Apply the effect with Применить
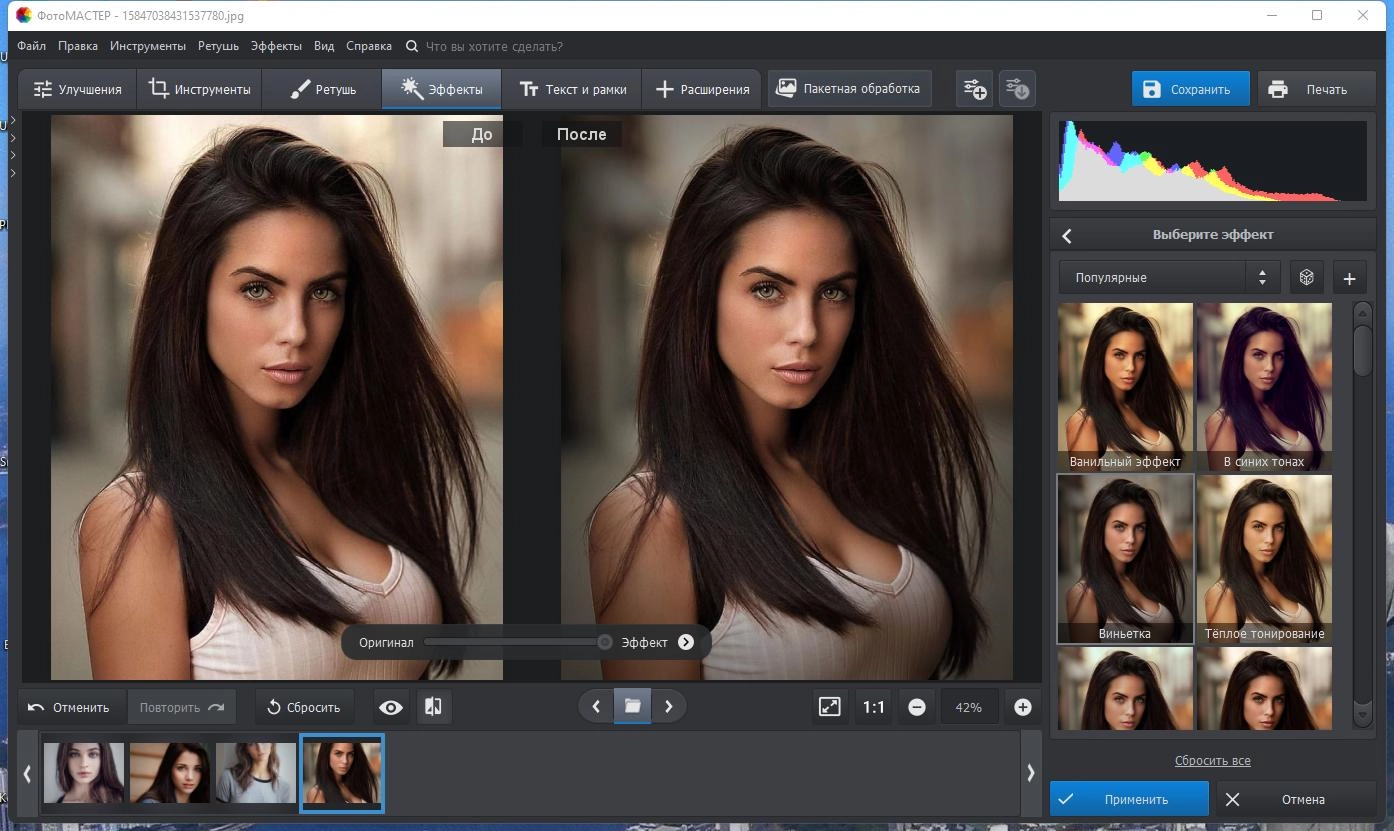The image size is (1394, 831). pos(1129,799)
